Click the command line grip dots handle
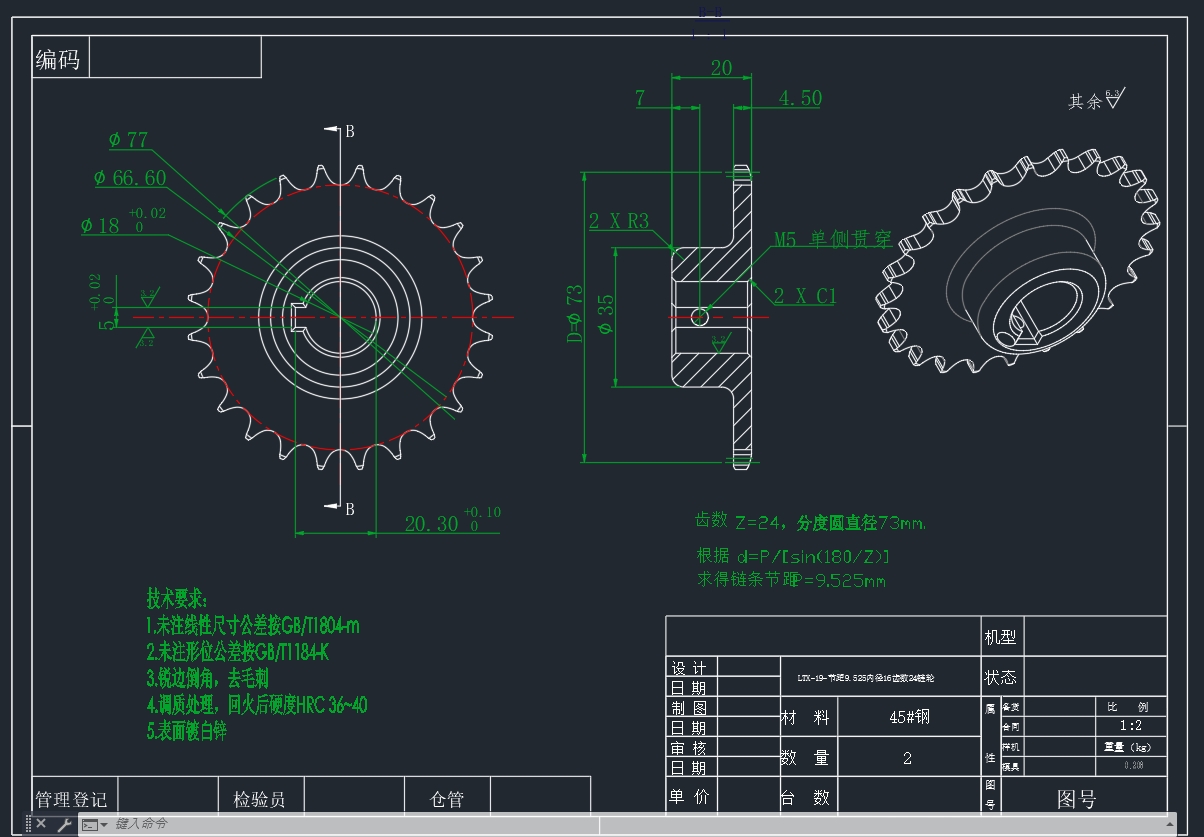1204x837 pixels. click(27, 824)
